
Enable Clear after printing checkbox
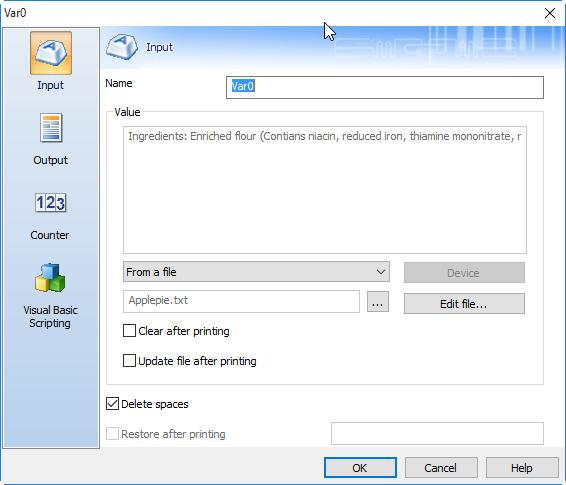(x=129, y=331)
